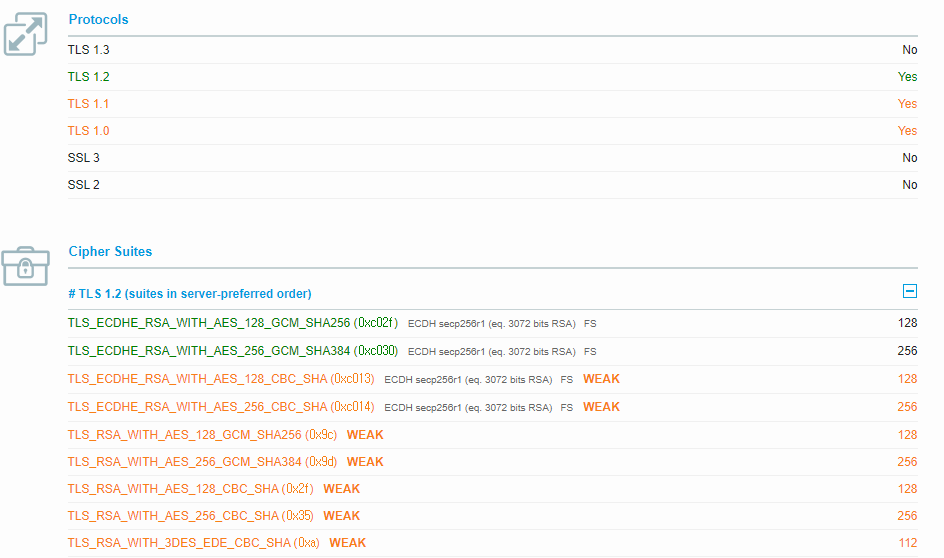Screen dimensions: 944x558
Task: Select TLS_RSA_WITH_AES_128_CBC_SHA (0x2f) suite name
Action: [x=191, y=489]
